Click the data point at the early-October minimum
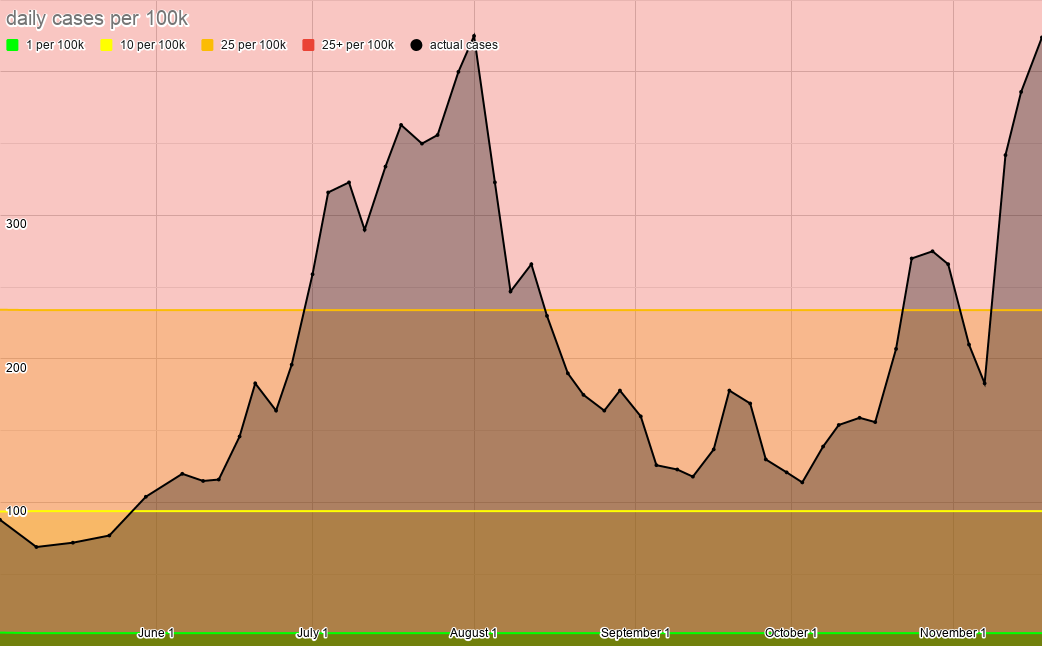 803,483
